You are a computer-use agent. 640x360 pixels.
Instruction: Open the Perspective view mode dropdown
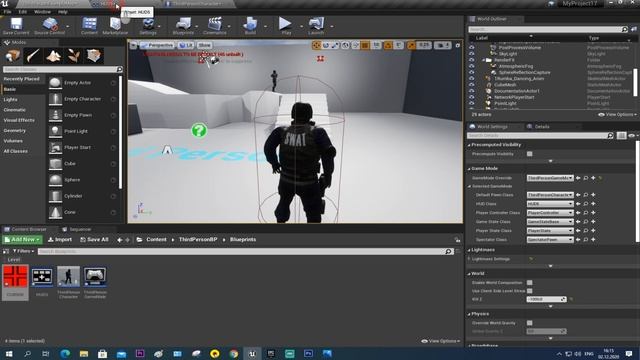157,45
